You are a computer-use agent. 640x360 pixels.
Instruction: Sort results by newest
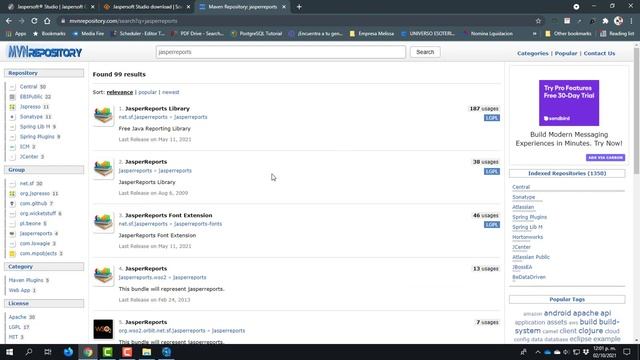click(x=171, y=92)
